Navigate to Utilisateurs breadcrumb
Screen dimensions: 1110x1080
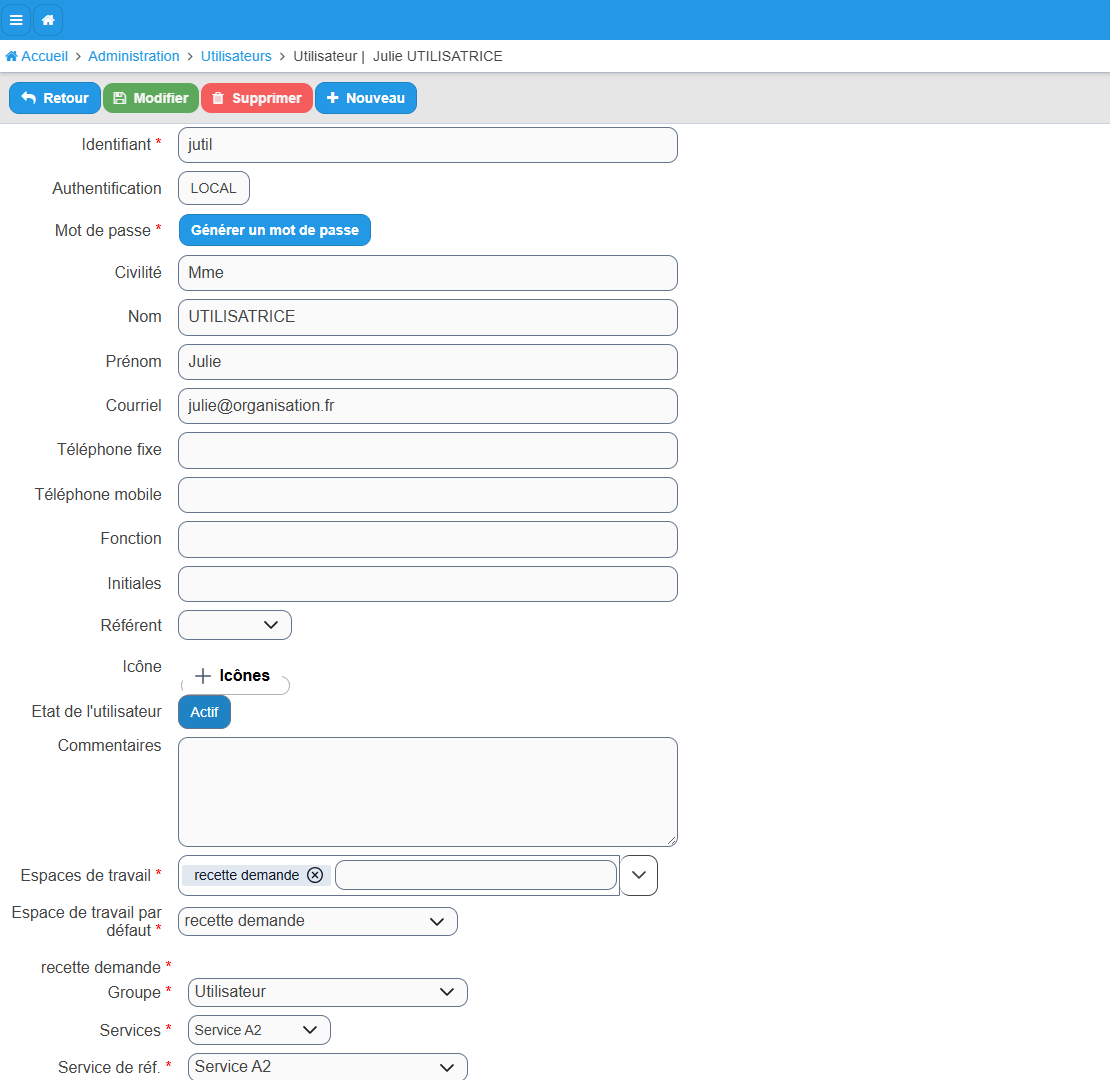point(236,57)
